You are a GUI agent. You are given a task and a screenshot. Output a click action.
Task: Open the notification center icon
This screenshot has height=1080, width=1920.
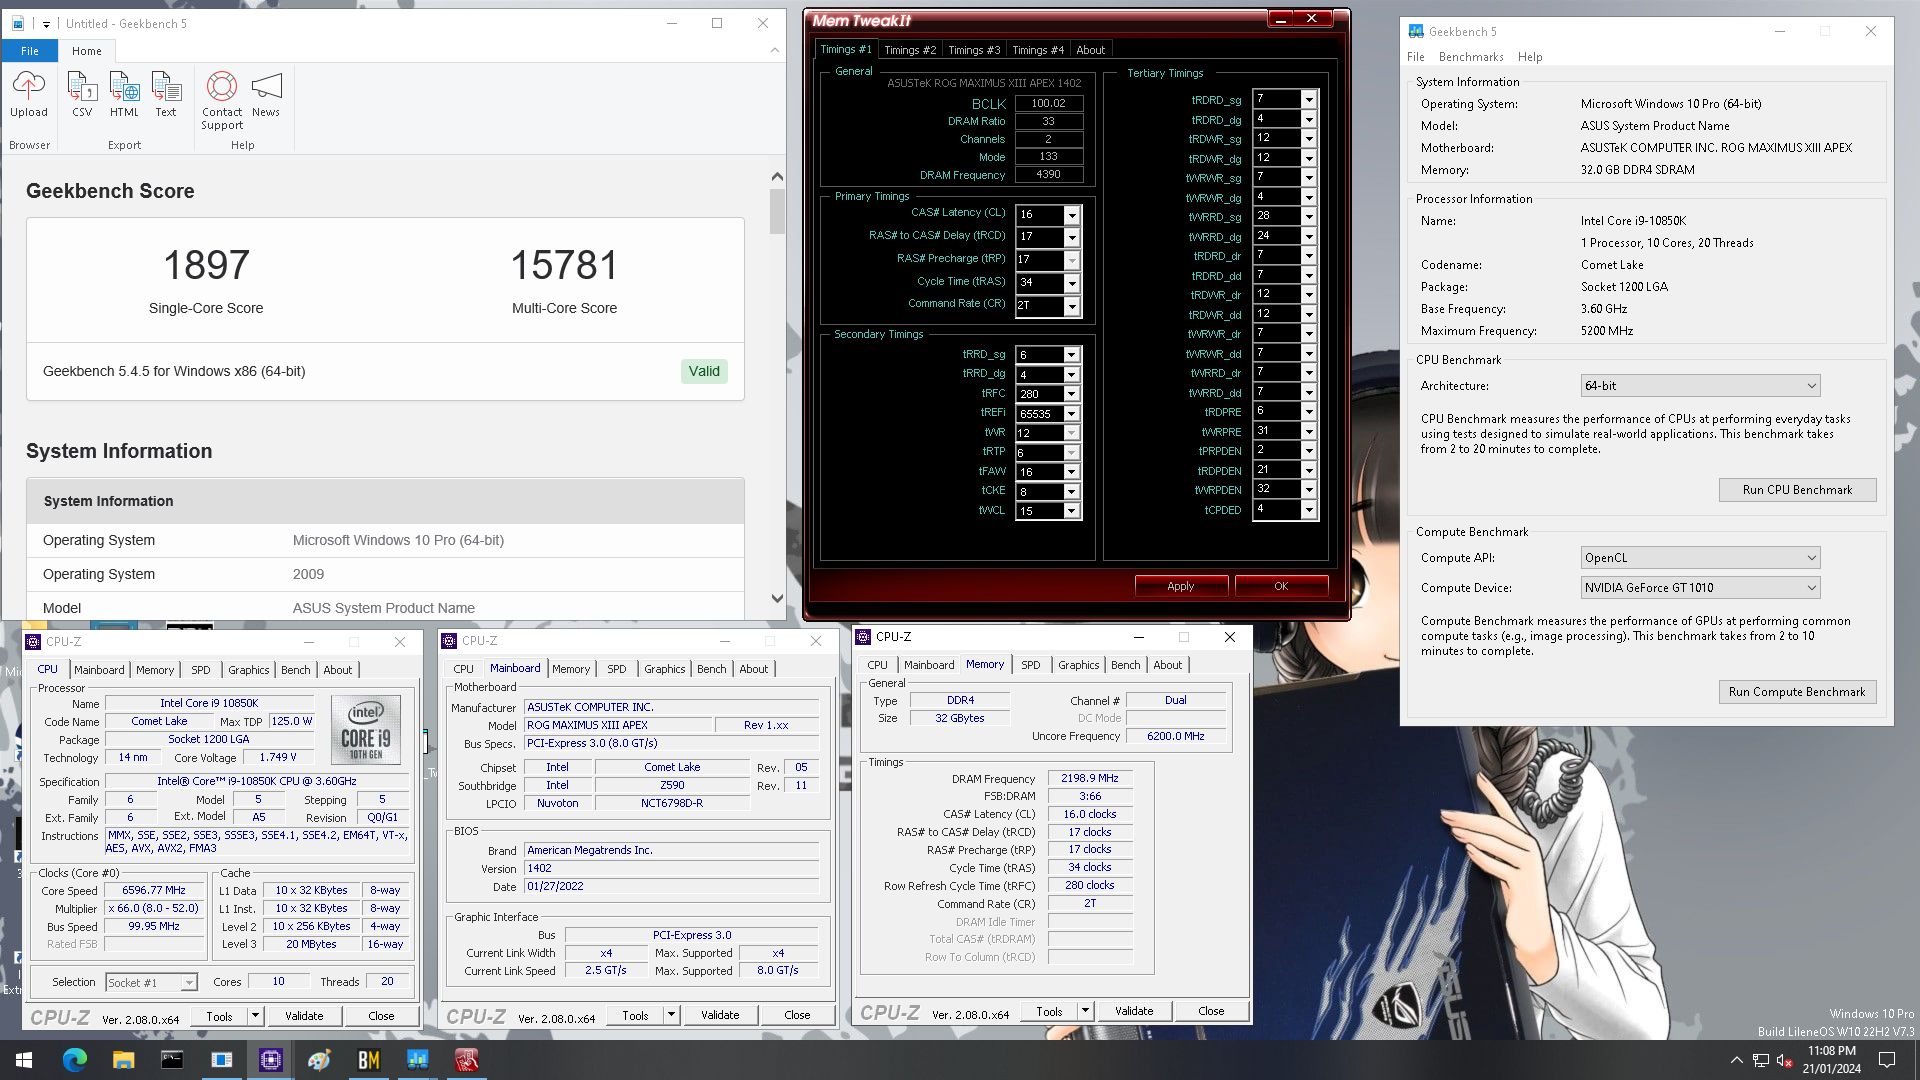click(1887, 1060)
